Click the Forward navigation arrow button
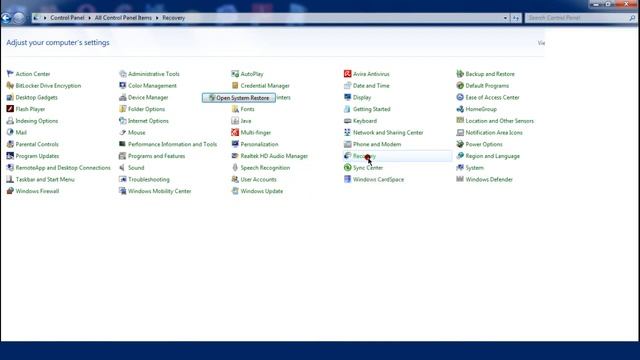This screenshot has height=360, width=640. click(x=18, y=18)
